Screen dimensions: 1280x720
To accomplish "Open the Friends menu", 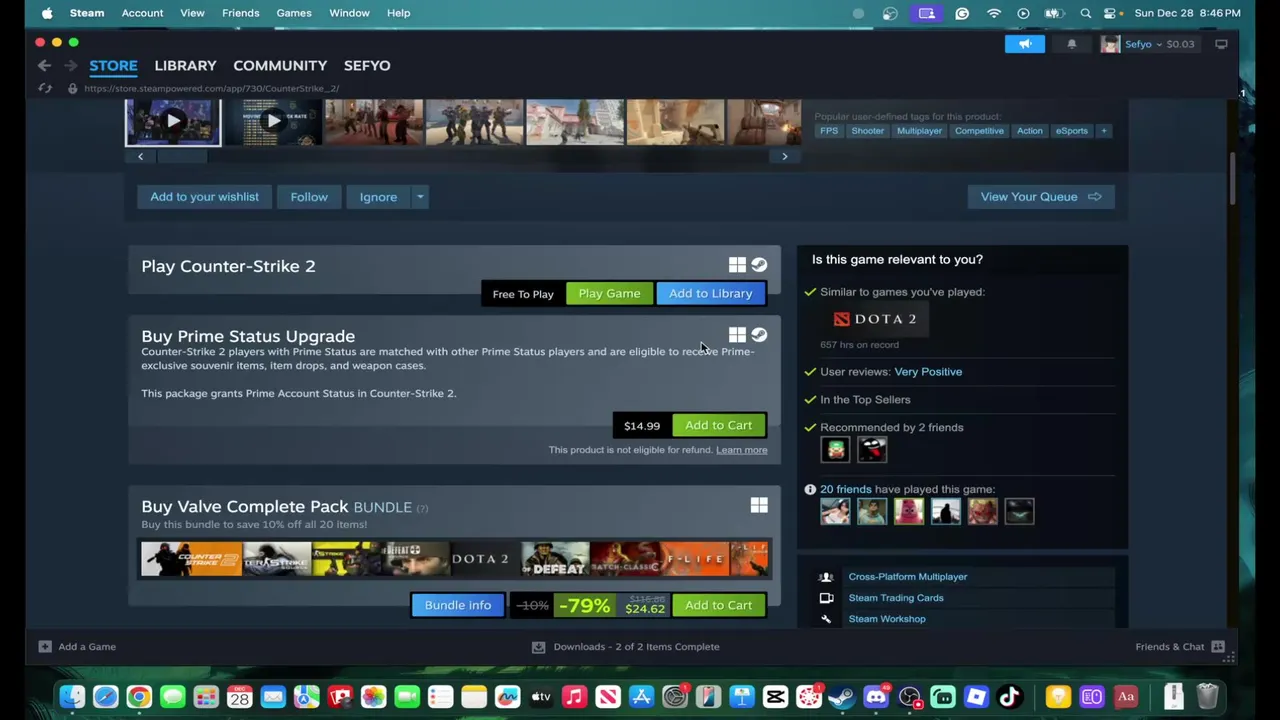I will tap(240, 13).
